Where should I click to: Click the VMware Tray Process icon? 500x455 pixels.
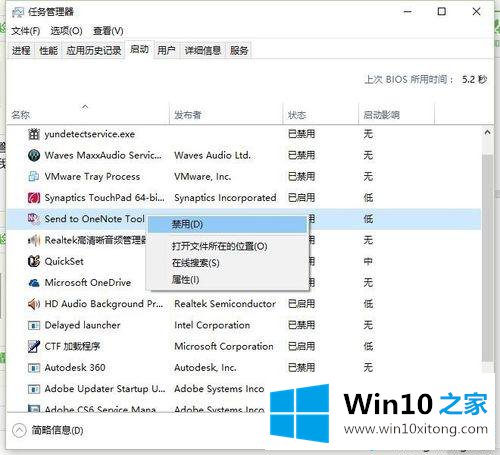pos(34,176)
